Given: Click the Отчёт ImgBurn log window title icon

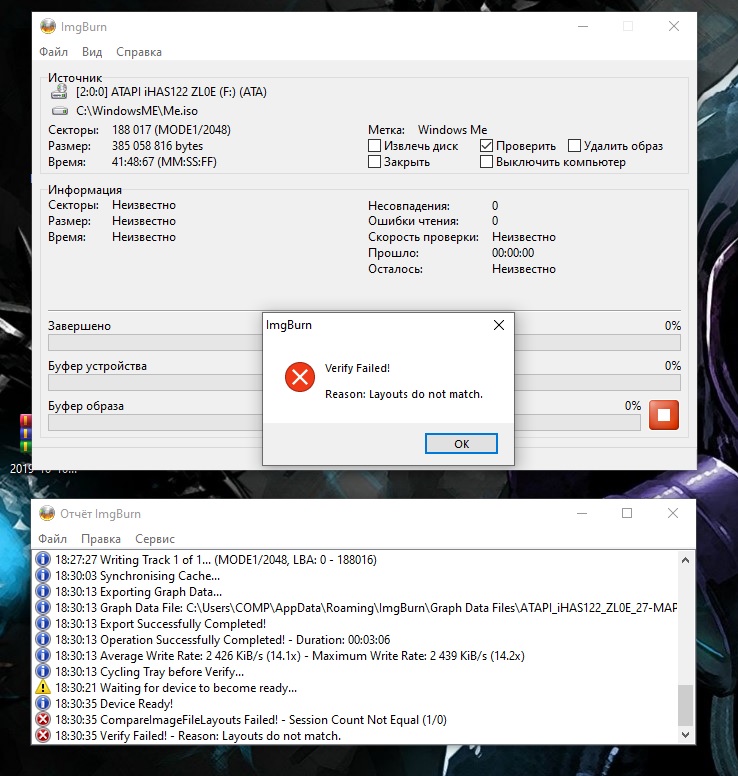Looking at the screenshot, I should point(47,514).
